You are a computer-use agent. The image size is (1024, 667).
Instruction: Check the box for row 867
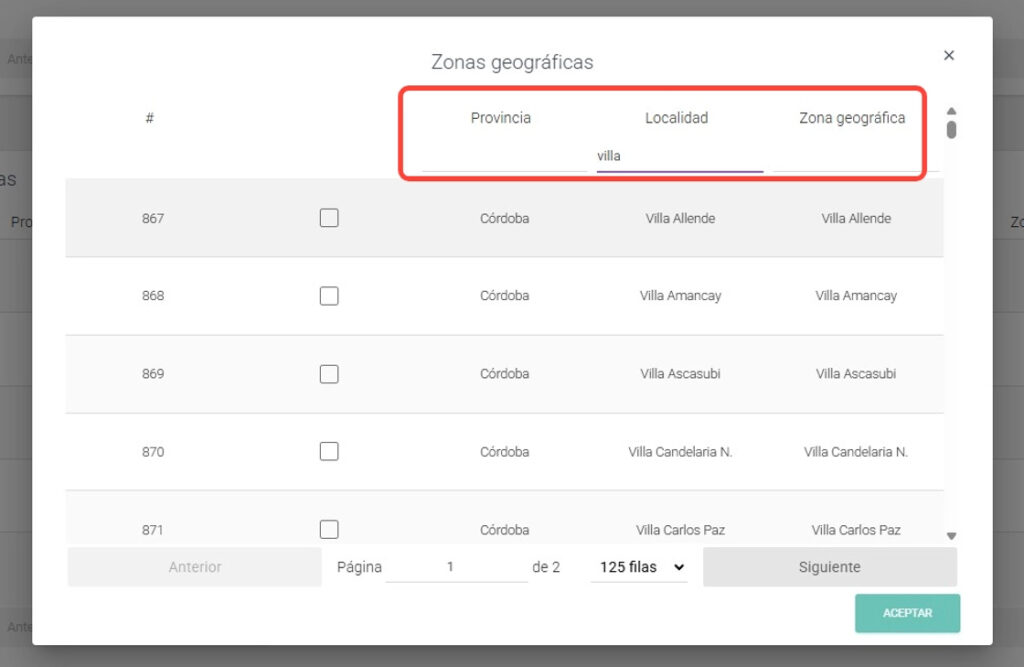[x=329, y=218]
